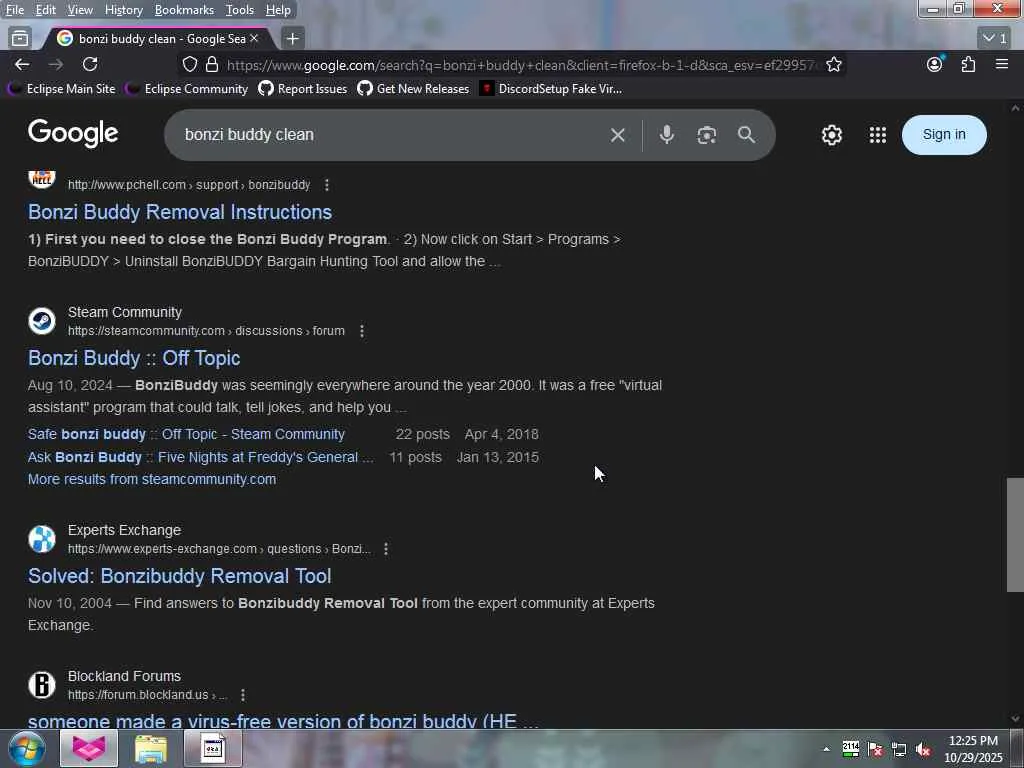Open the Google apps grid
The image size is (1024, 768).
[878, 135]
